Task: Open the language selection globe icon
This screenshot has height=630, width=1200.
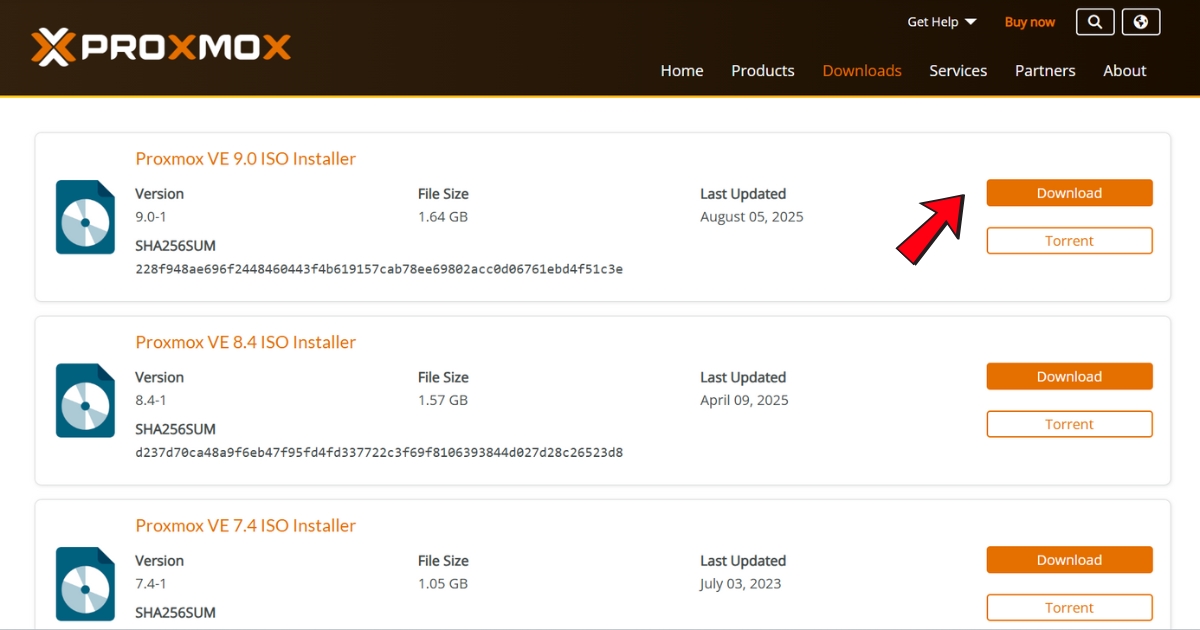Action: [x=1140, y=21]
